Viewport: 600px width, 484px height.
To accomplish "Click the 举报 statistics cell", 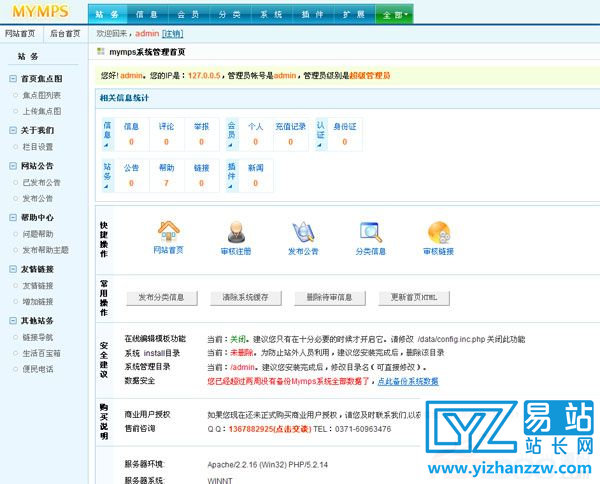I will pos(202,134).
